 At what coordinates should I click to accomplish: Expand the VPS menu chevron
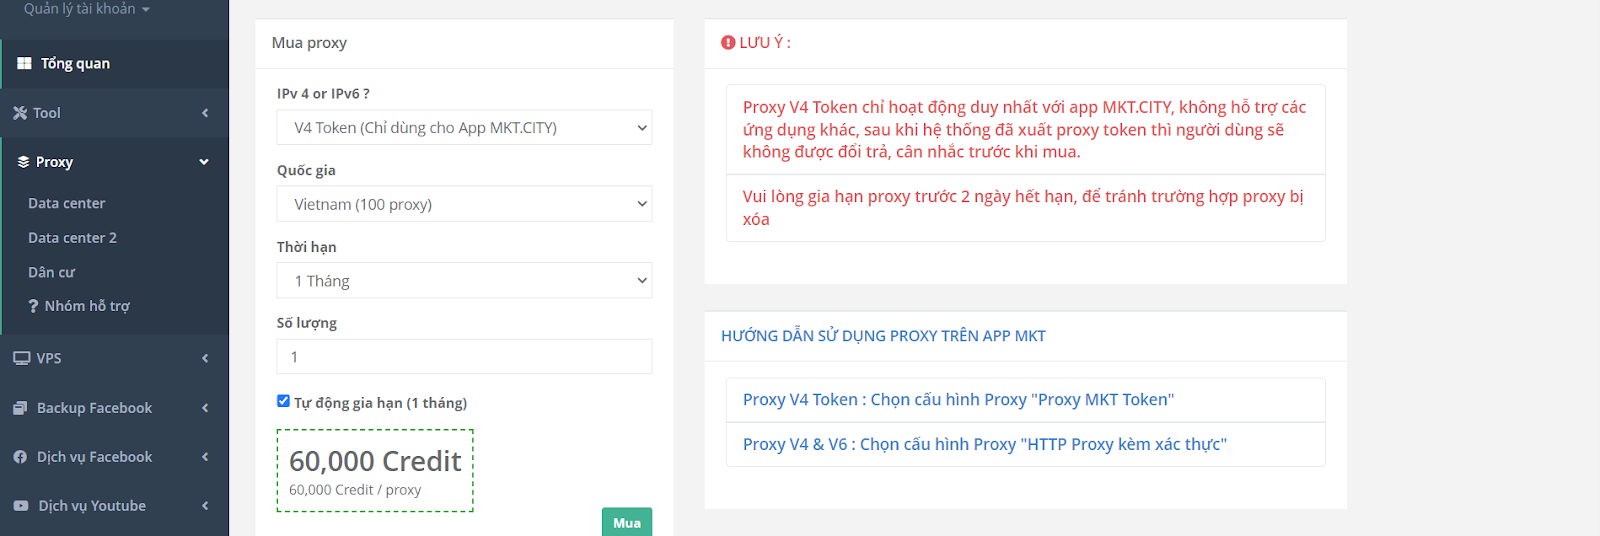[x=205, y=358]
